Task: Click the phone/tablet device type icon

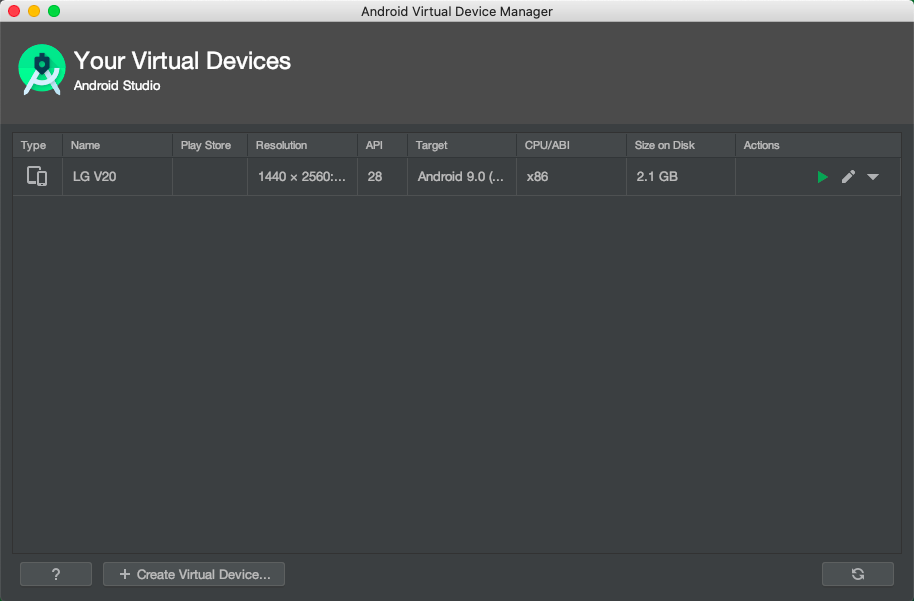Action: coord(37,176)
